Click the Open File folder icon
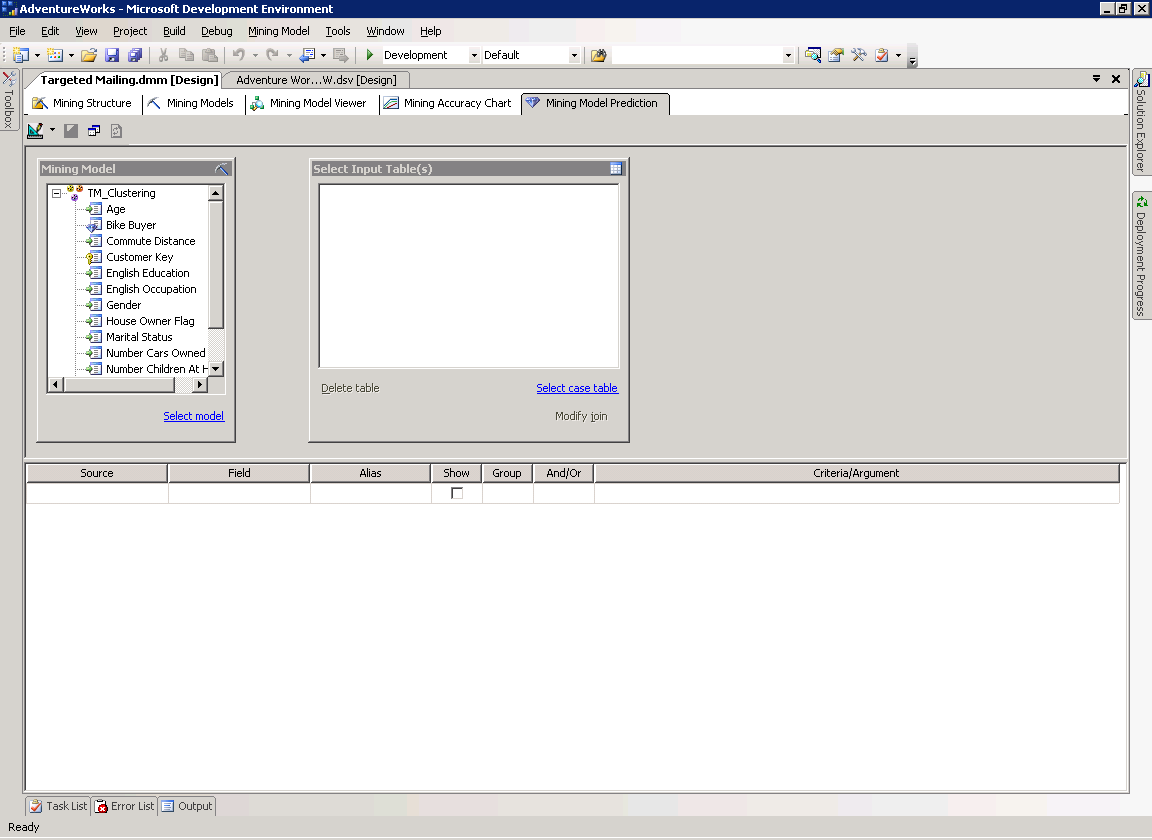 point(89,55)
